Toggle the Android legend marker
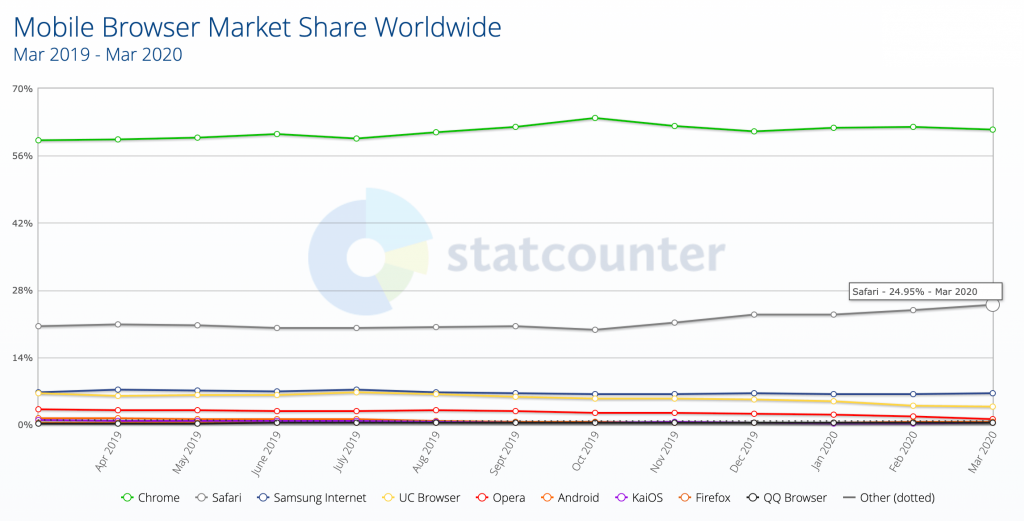 point(548,497)
